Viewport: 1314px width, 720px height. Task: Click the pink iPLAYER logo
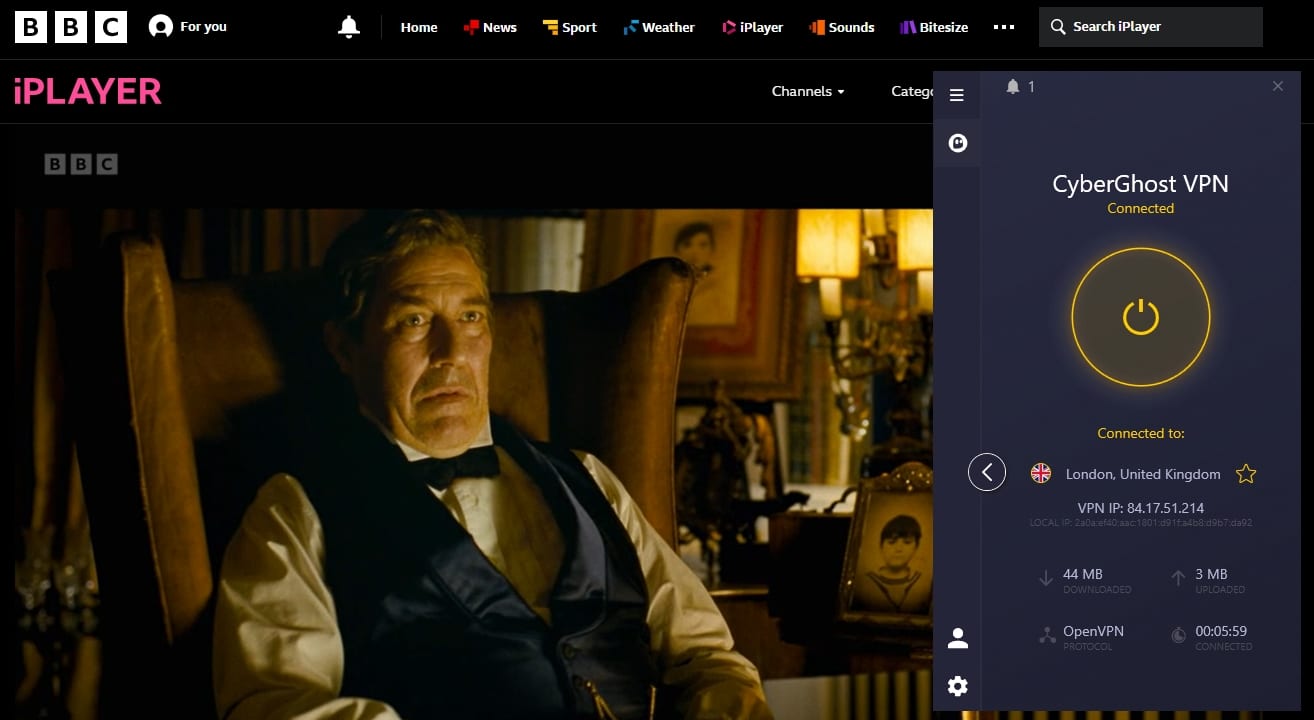click(x=88, y=91)
